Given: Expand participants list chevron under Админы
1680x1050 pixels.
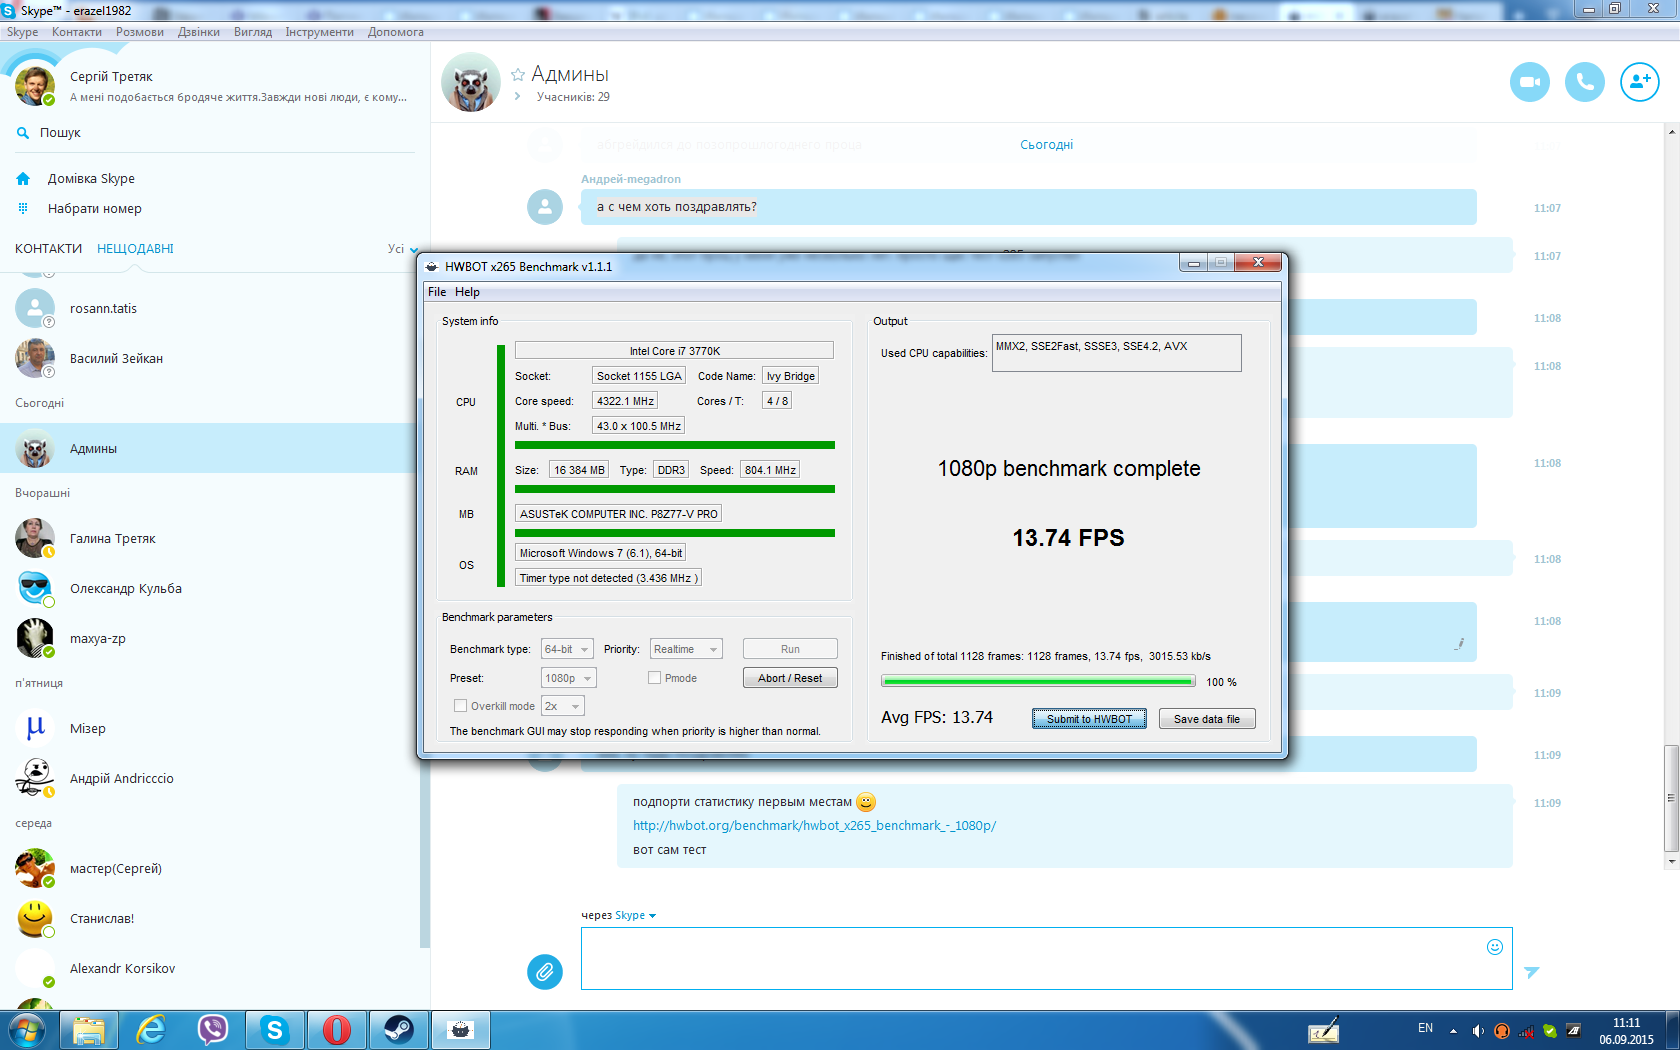Looking at the screenshot, I should 517,97.
